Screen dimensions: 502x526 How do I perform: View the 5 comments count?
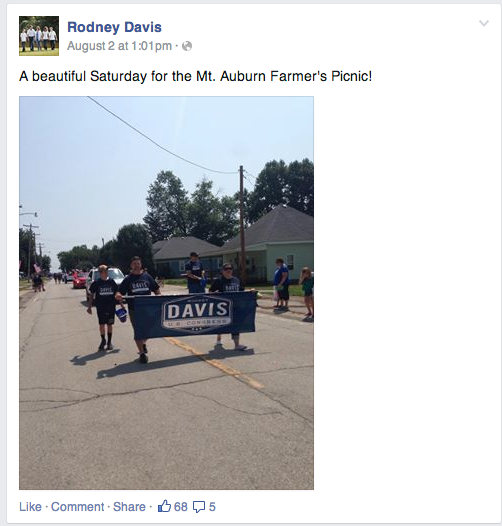212,507
